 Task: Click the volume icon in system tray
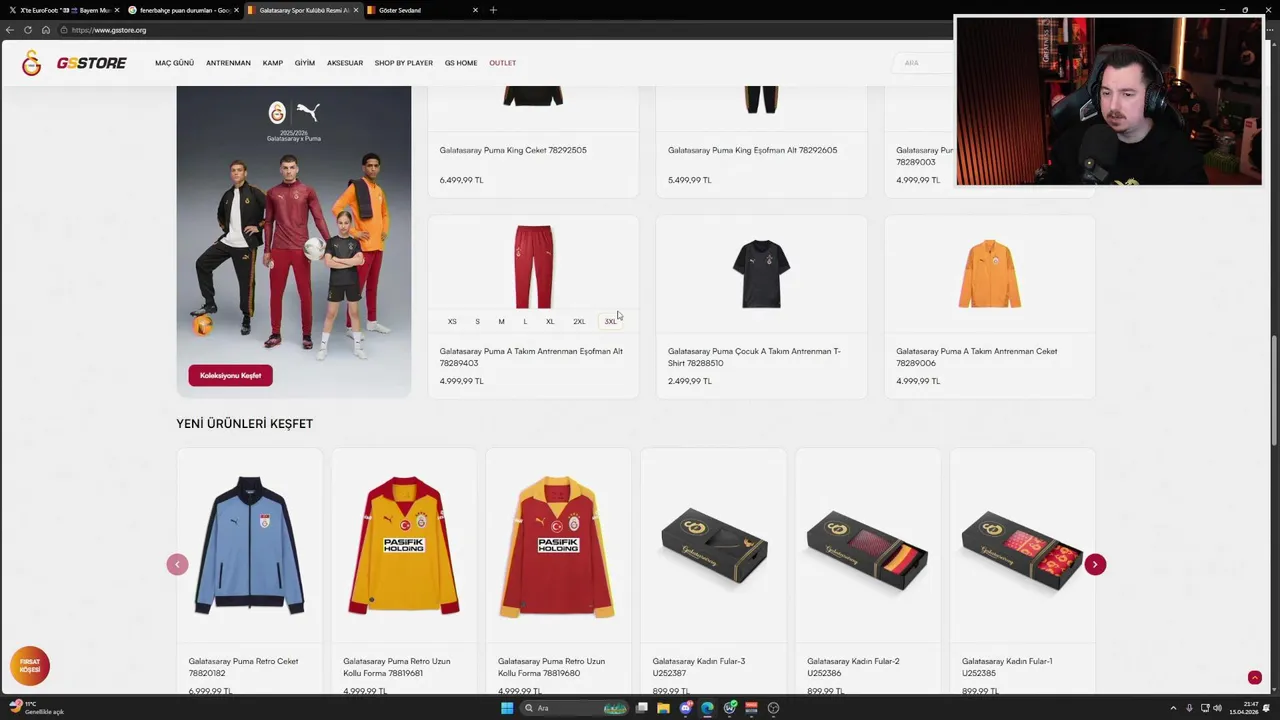(1217, 708)
